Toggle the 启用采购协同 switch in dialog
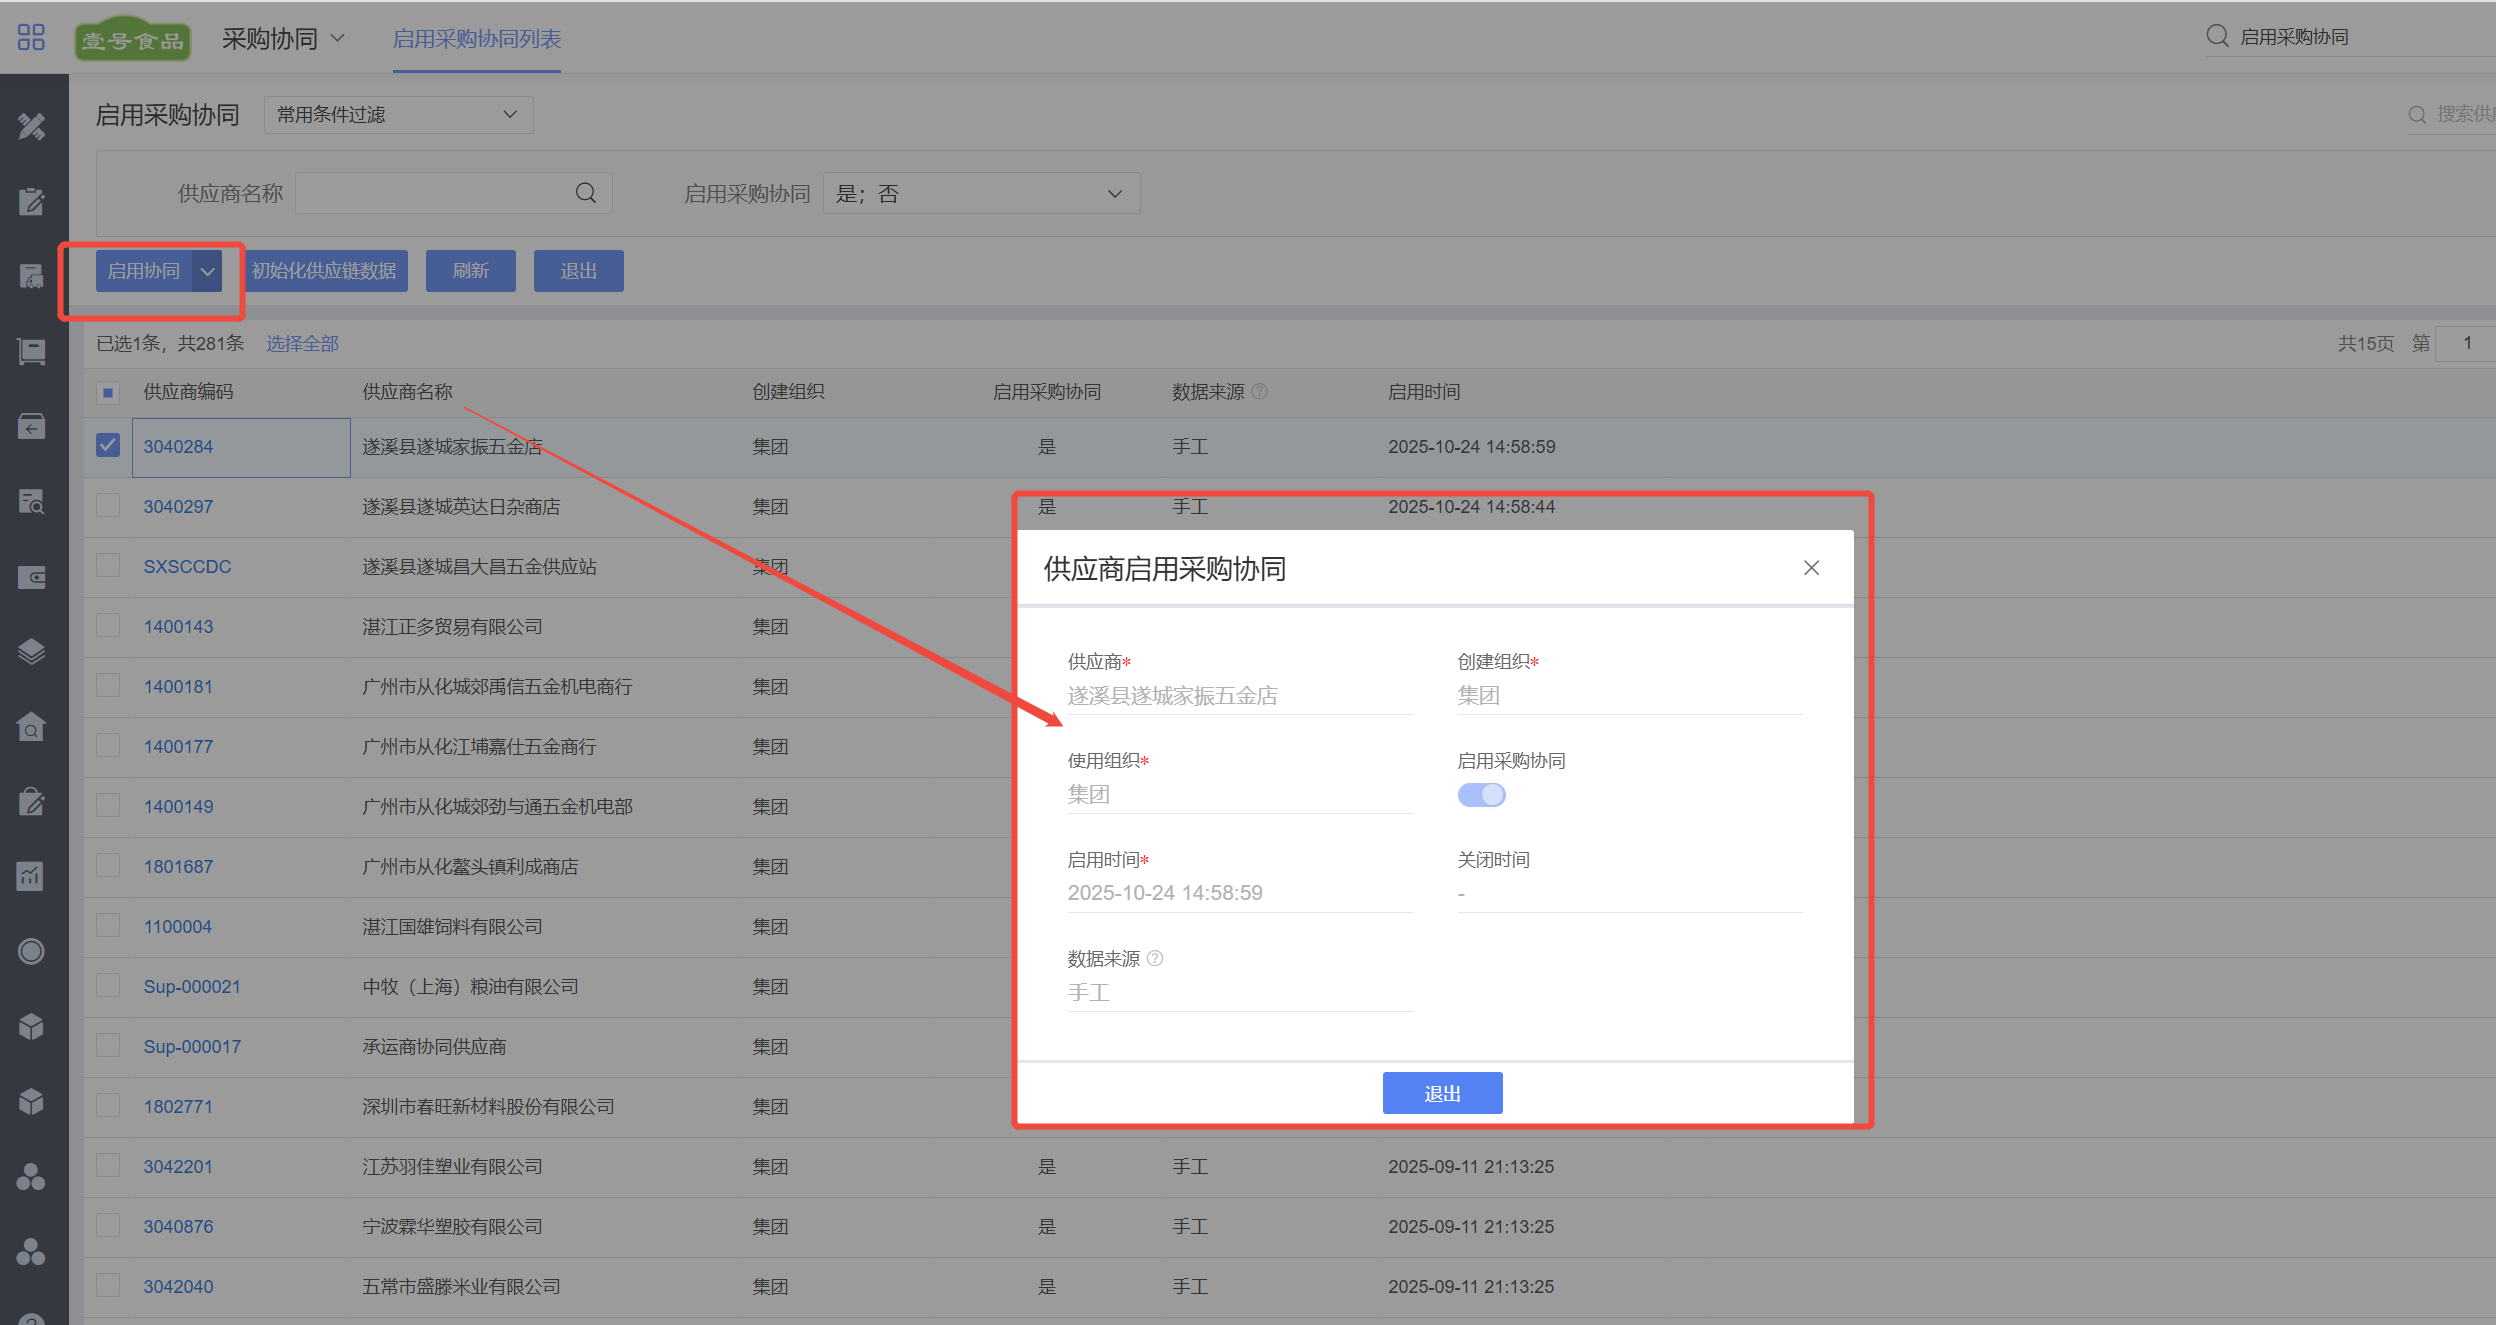 (x=1481, y=795)
